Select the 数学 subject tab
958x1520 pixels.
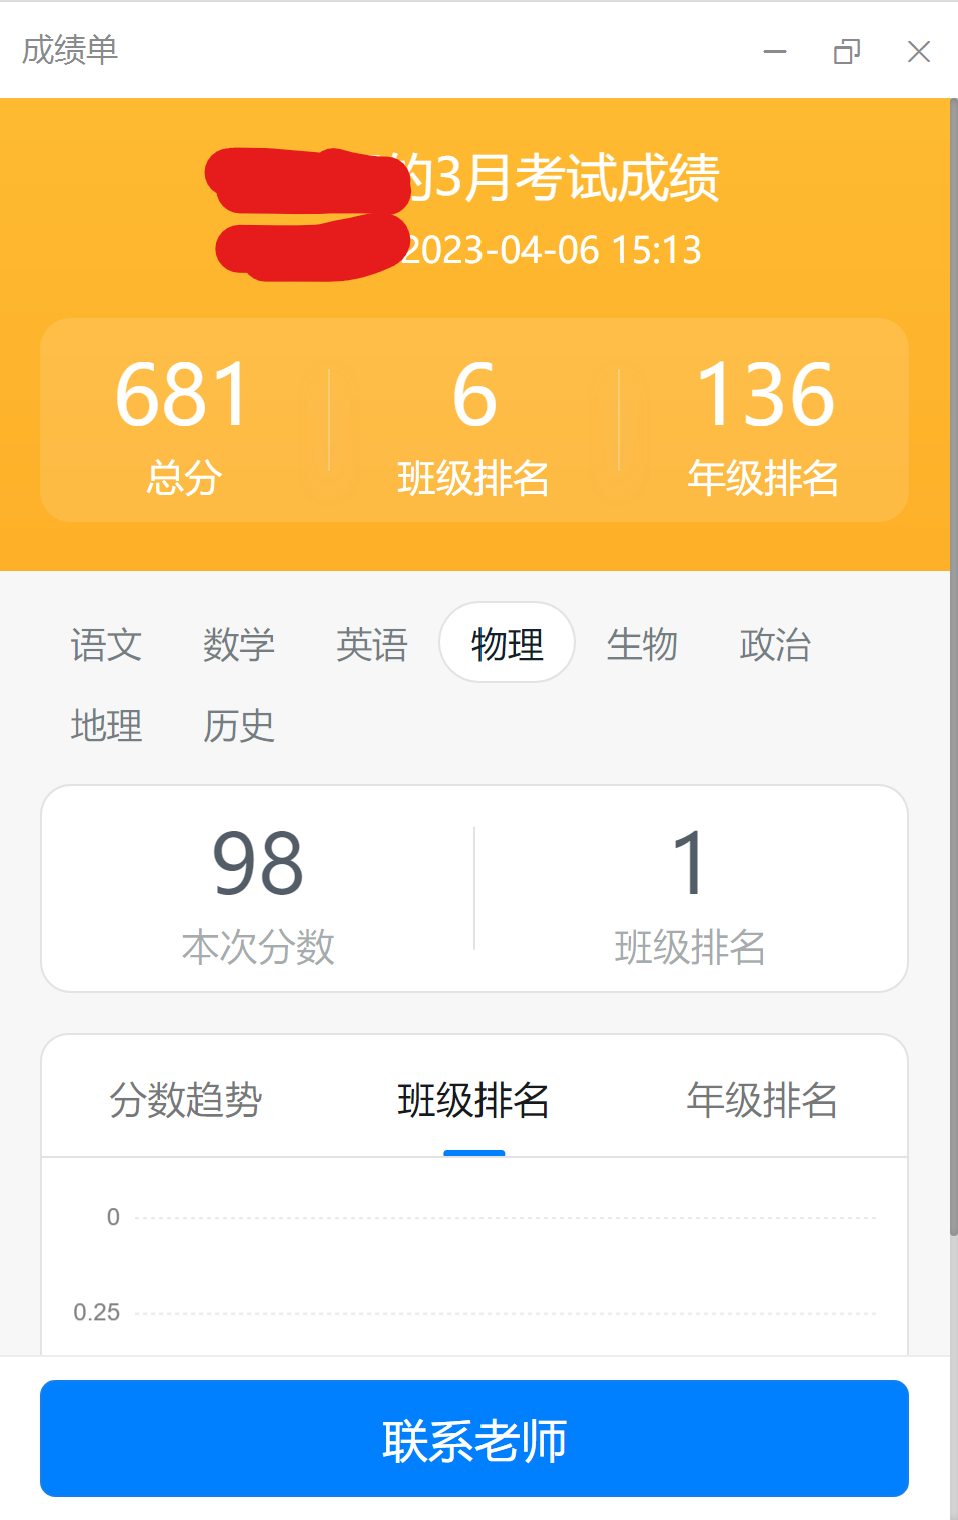point(239,645)
